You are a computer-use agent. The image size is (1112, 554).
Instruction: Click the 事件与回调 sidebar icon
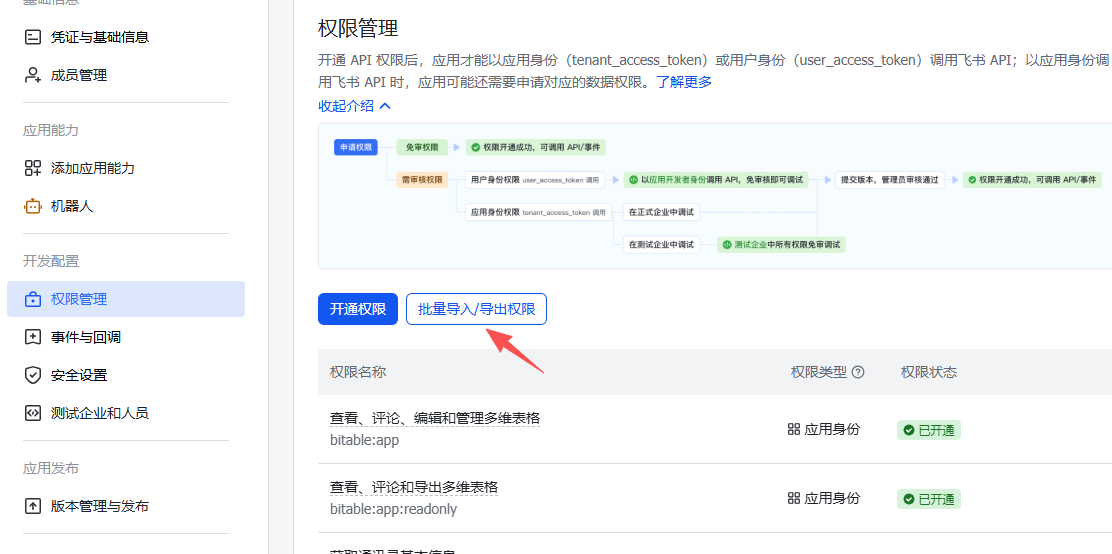33,337
